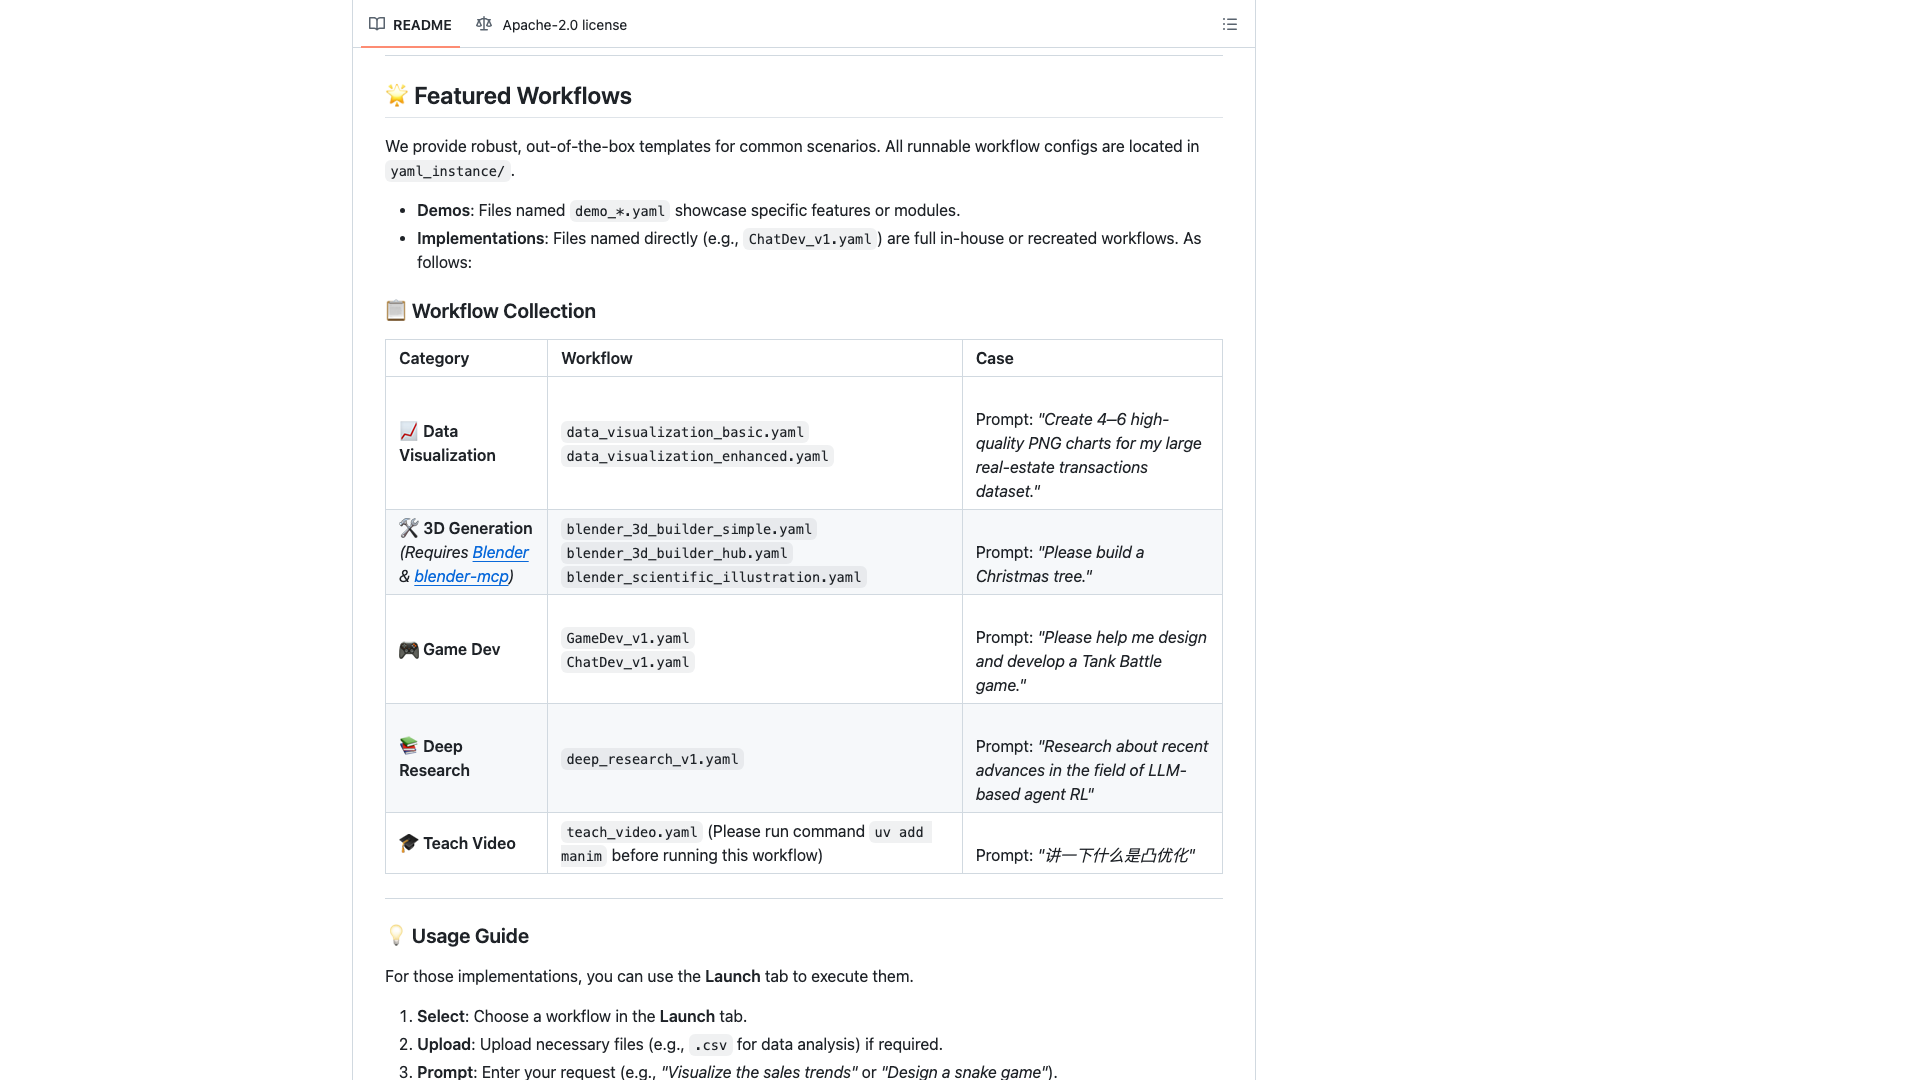Viewport: 1920px width, 1080px height.
Task: Open the Apache-2.0 license tab
Action: coord(552,24)
